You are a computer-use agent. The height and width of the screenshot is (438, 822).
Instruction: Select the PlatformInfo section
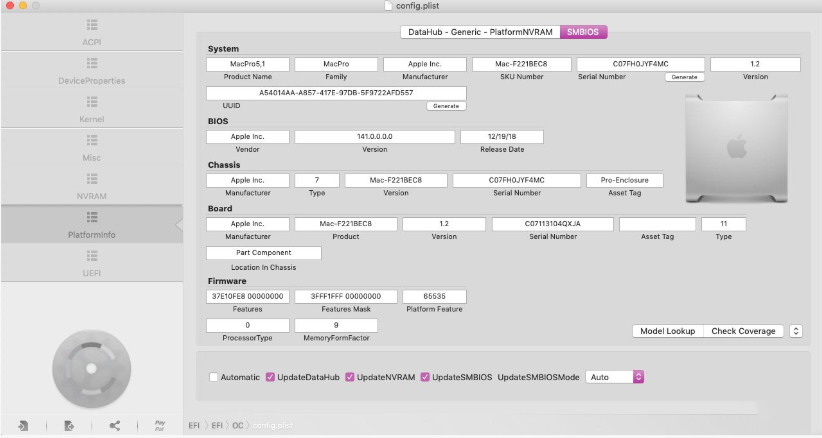pos(92,225)
